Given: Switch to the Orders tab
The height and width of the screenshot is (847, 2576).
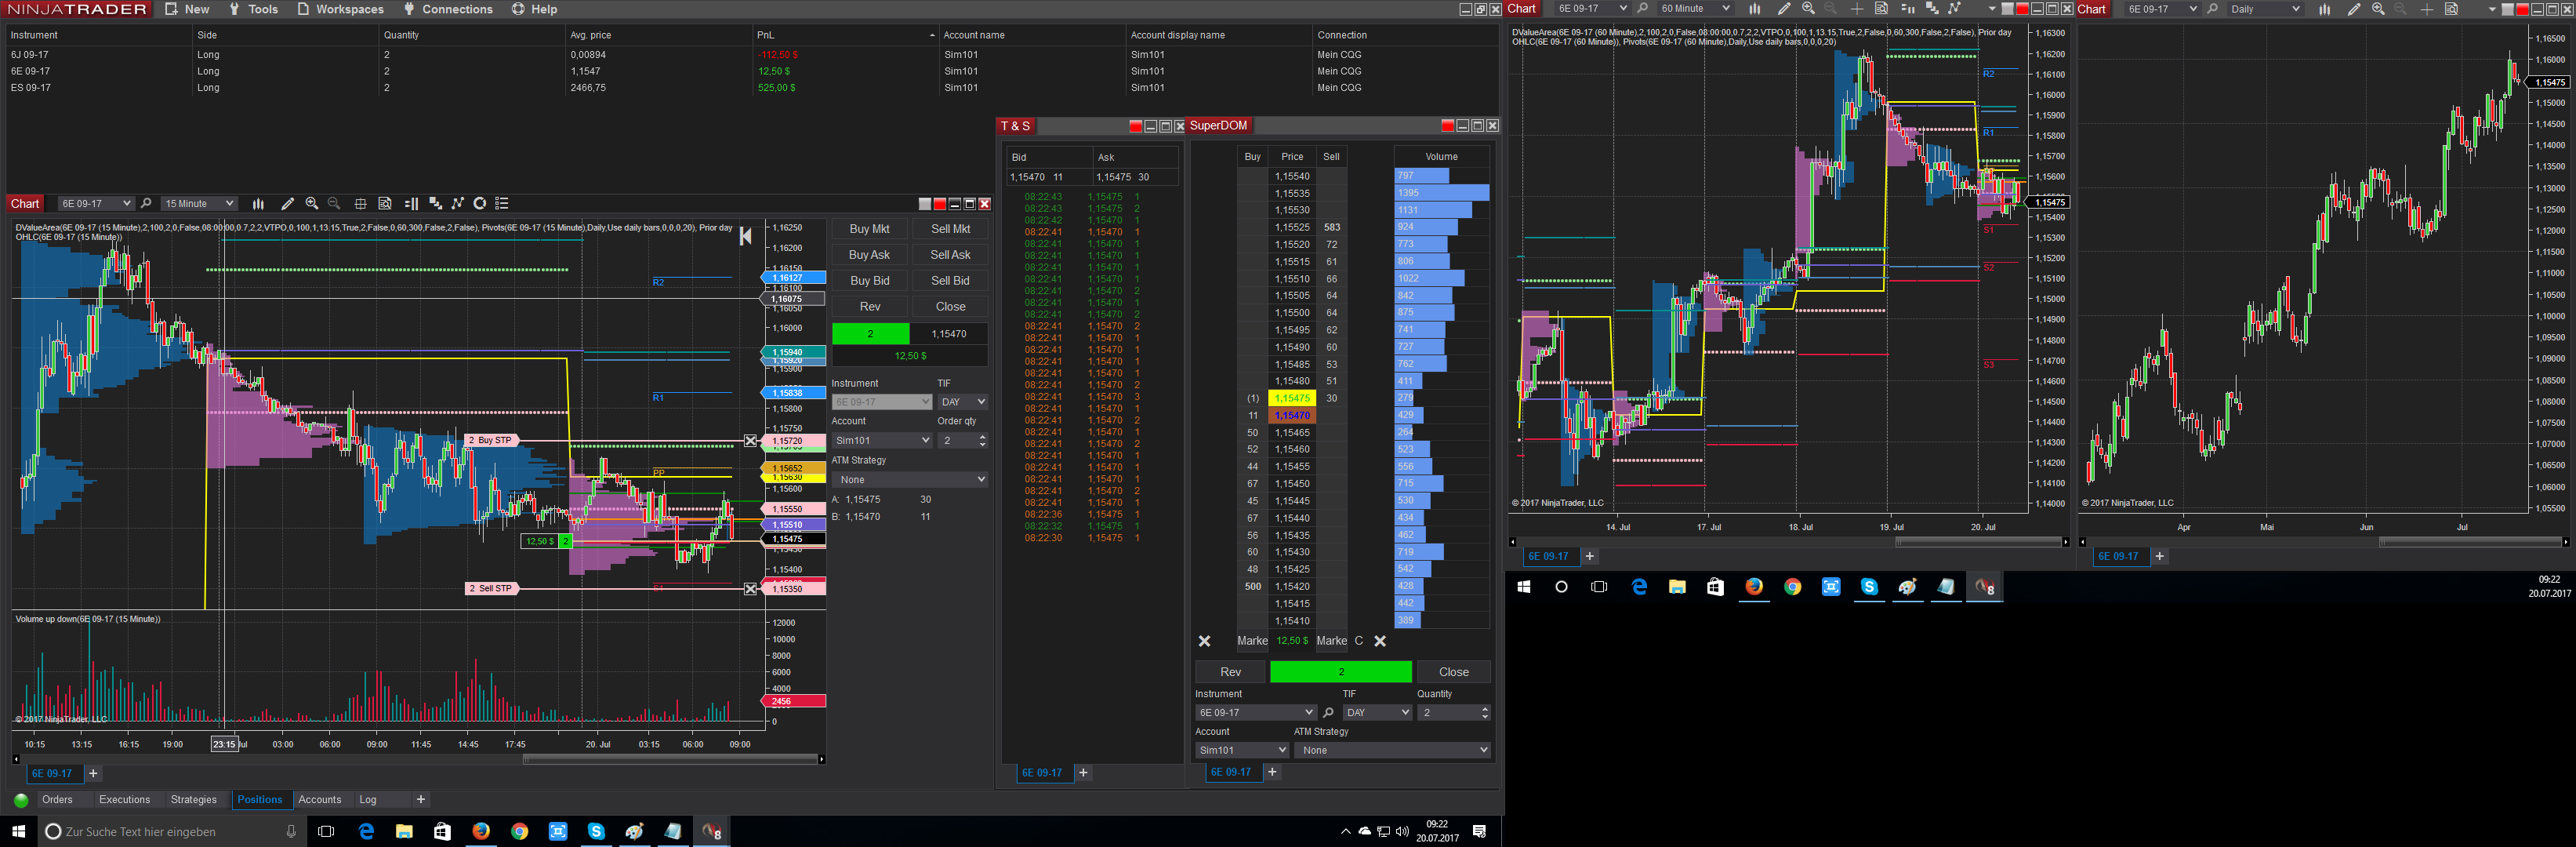Looking at the screenshot, I should point(57,800).
